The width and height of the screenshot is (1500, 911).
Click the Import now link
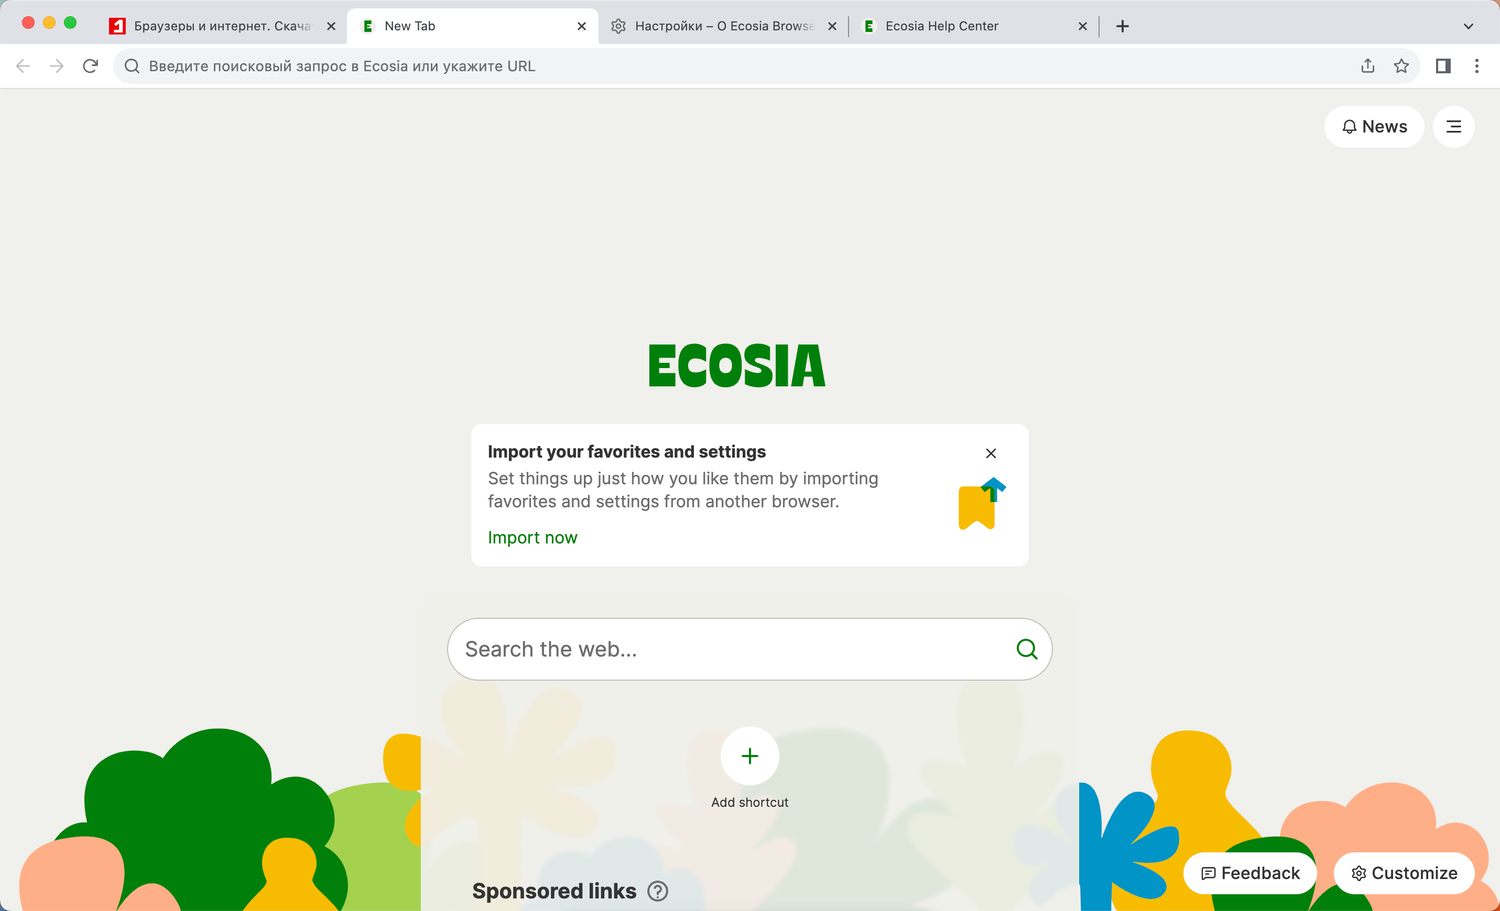tap(532, 538)
